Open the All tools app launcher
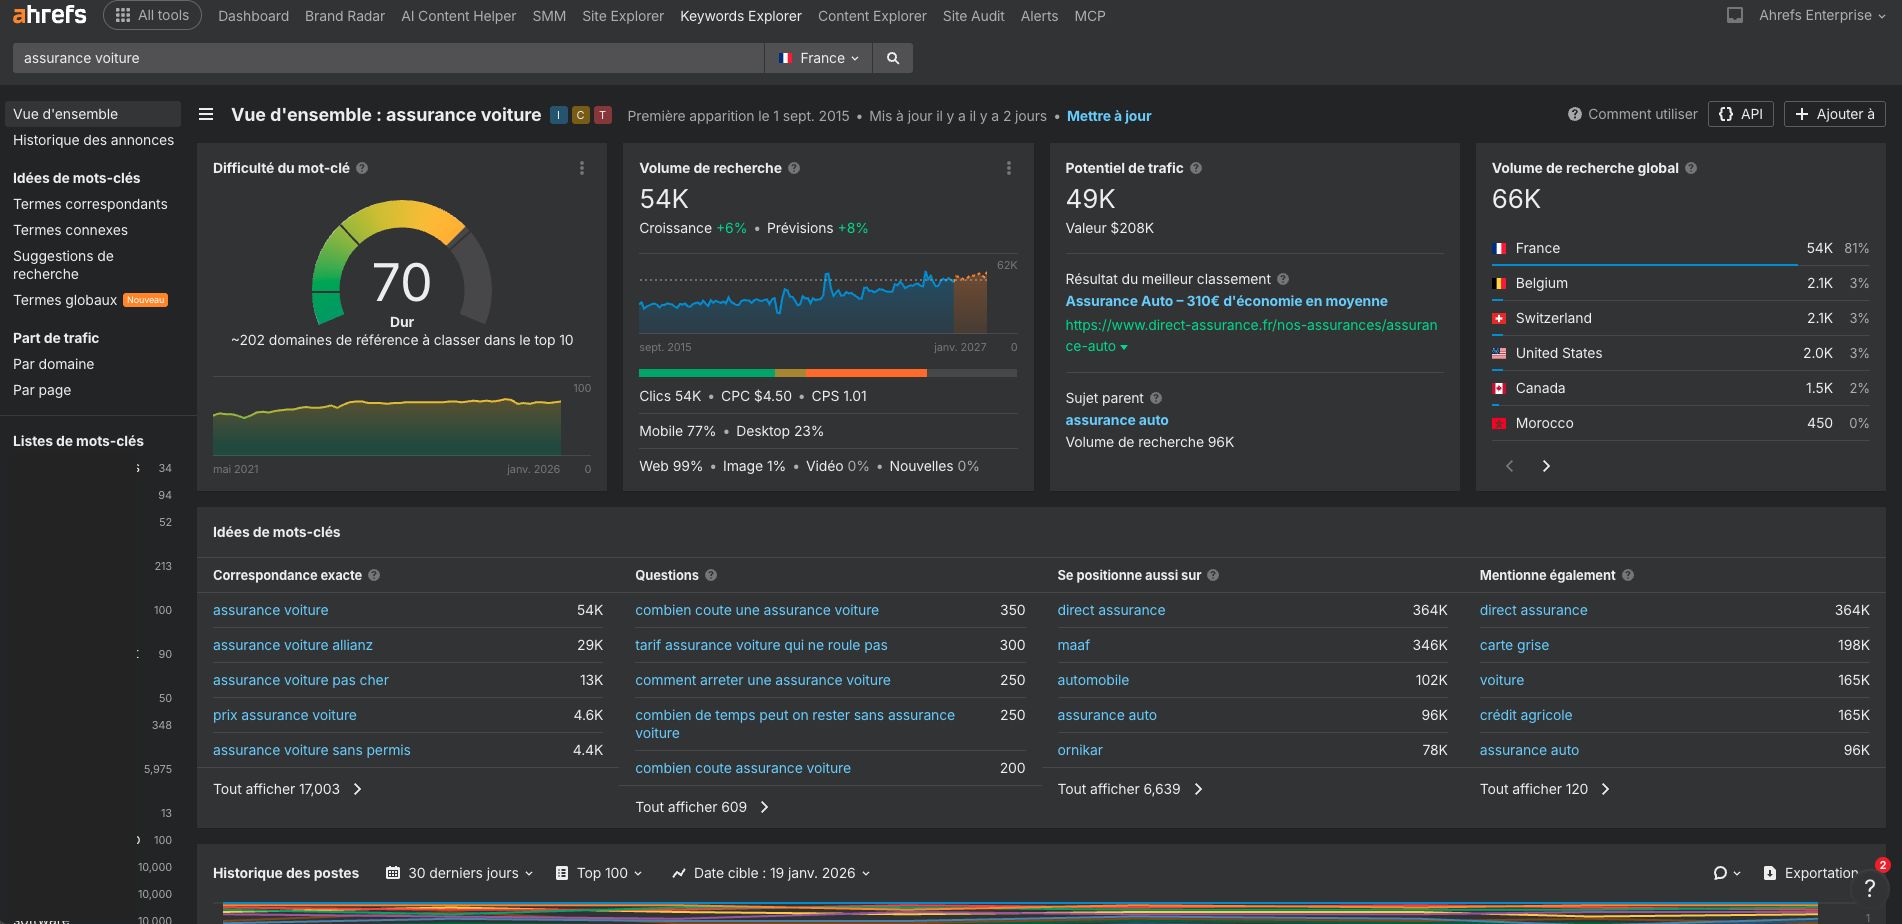Screen dimensions: 1902x924 click(151, 15)
